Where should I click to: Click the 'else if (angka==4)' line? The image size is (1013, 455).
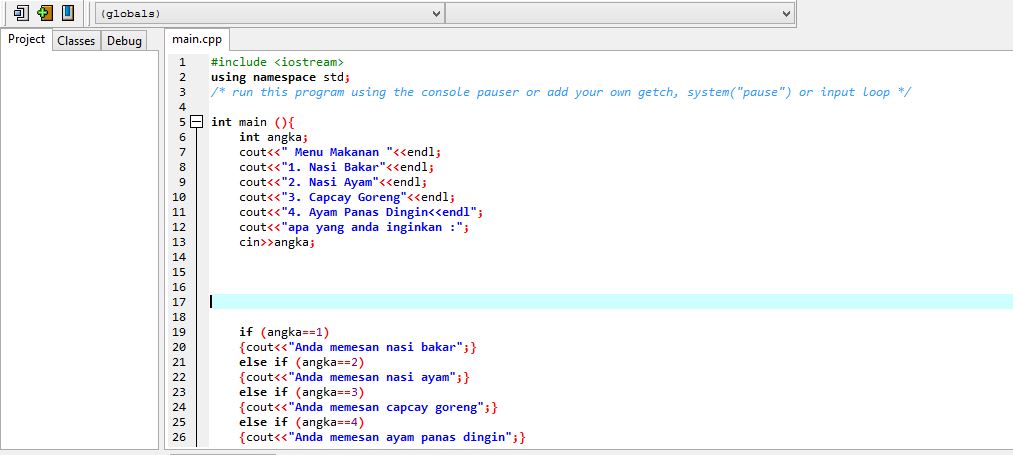tap(302, 421)
